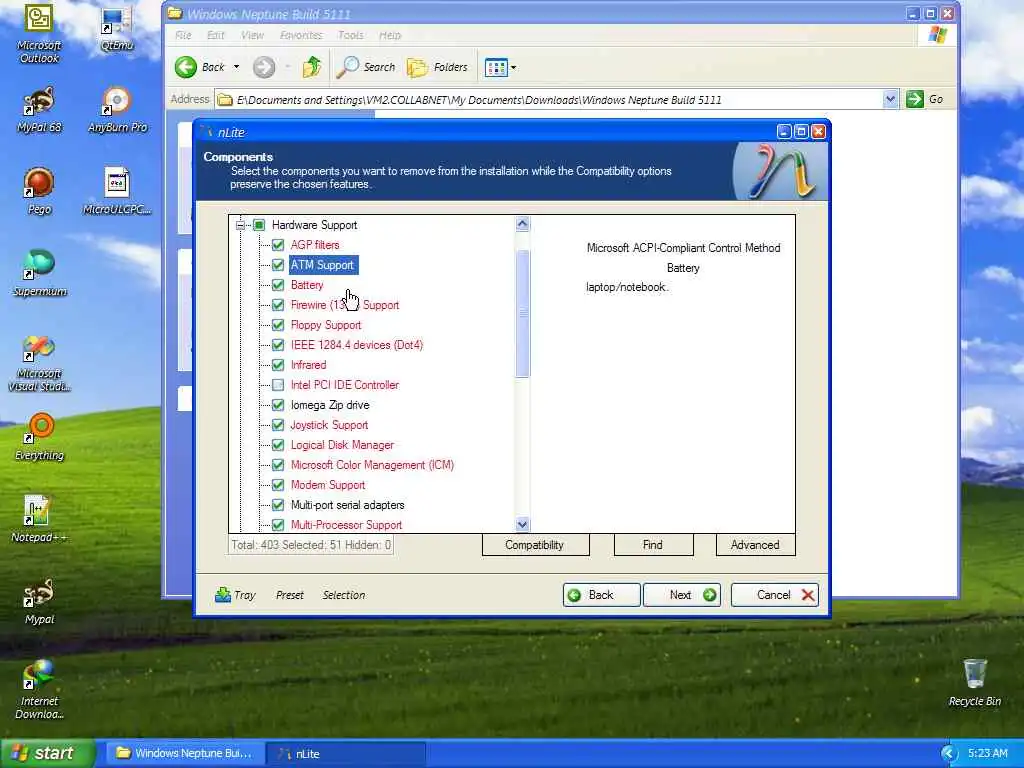The width and height of the screenshot is (1024, 768).
Task: Open the Windows Start menu
Action: [47, 753]
